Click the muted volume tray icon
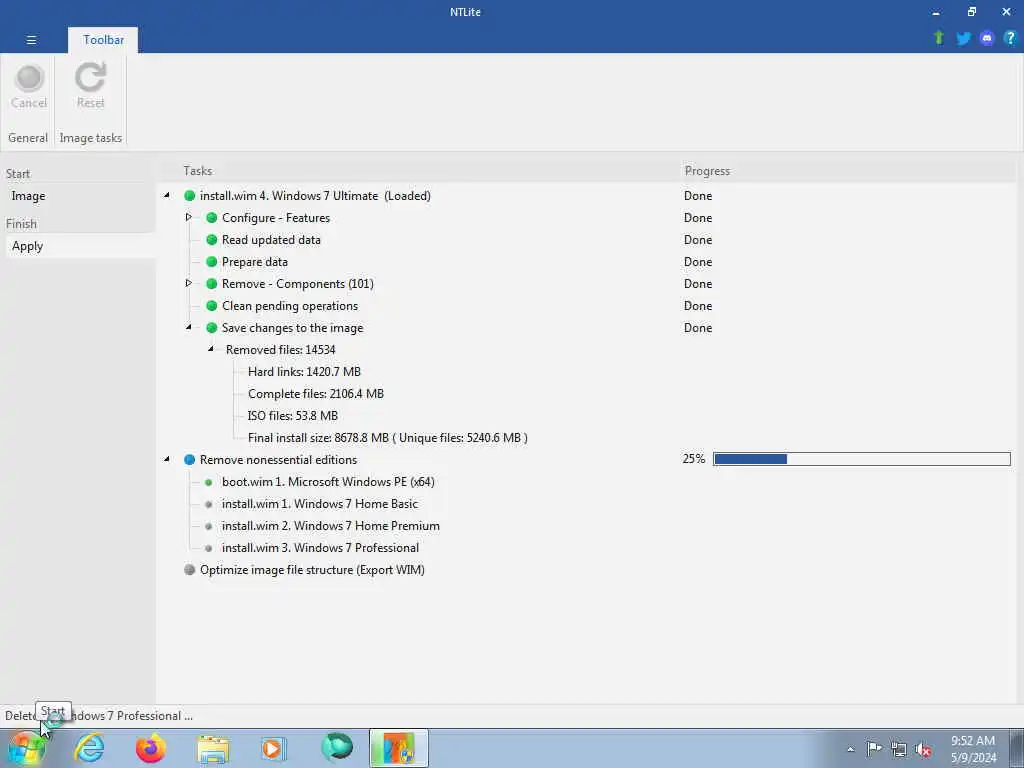1024x768 pixels. click(923, 749)
